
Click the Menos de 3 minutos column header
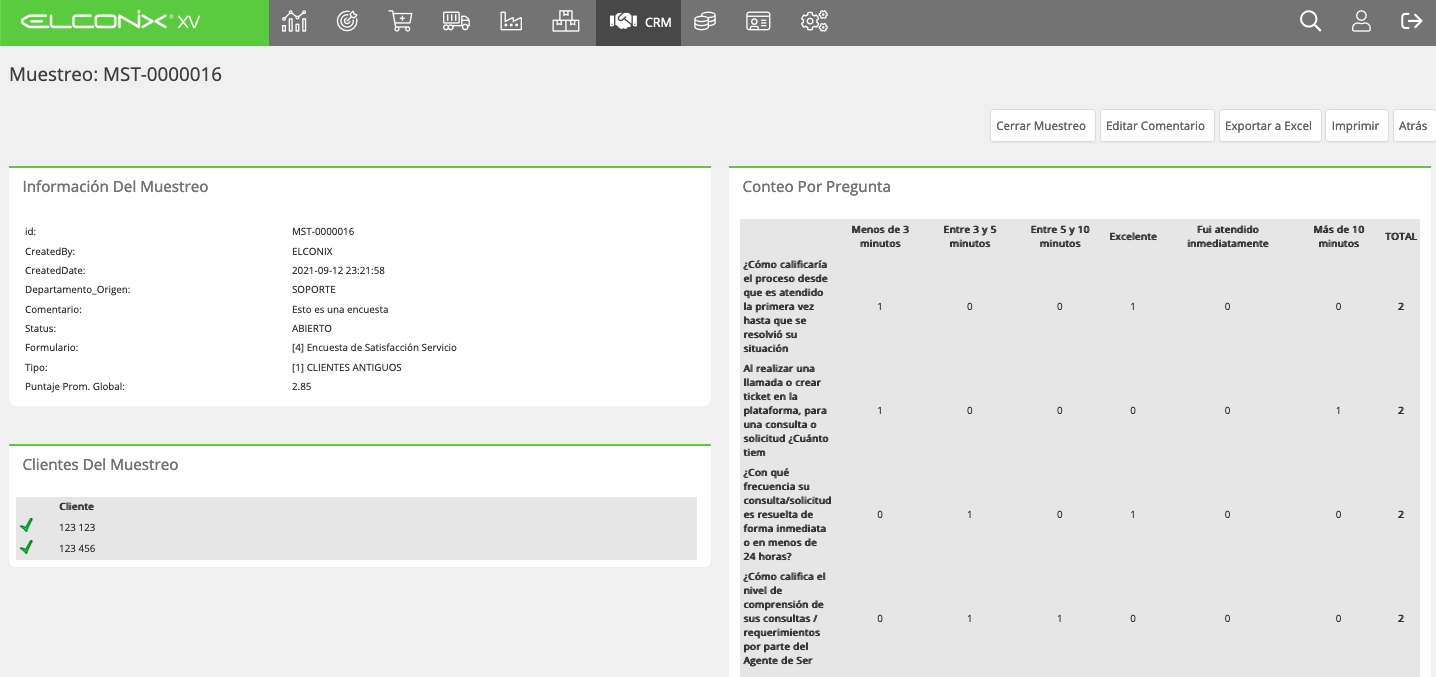tap(880, 236)
